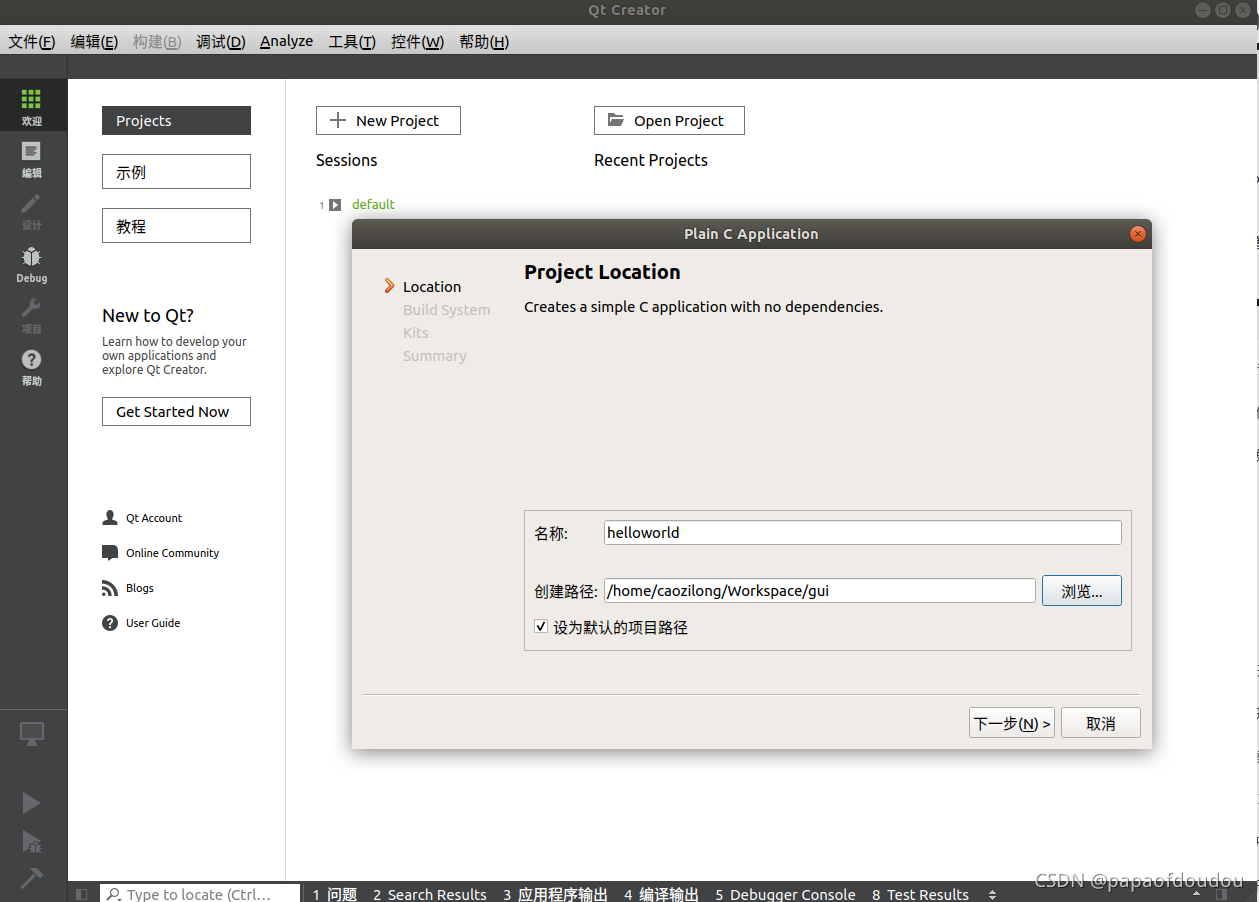
Task: Select the Projects tab on Welcome page
Action: coord(176,120)
